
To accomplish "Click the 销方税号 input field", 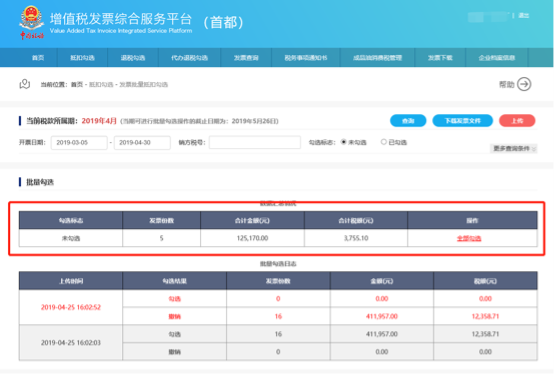I will (255, 142).
